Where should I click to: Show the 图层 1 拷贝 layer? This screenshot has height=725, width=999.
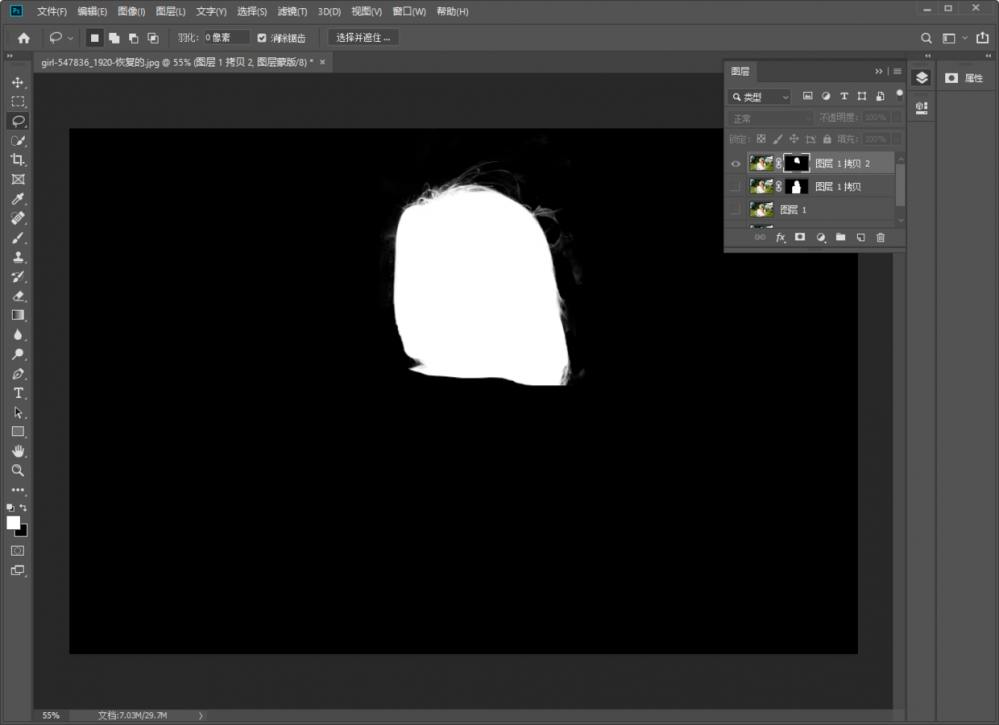tap(736, 187)
